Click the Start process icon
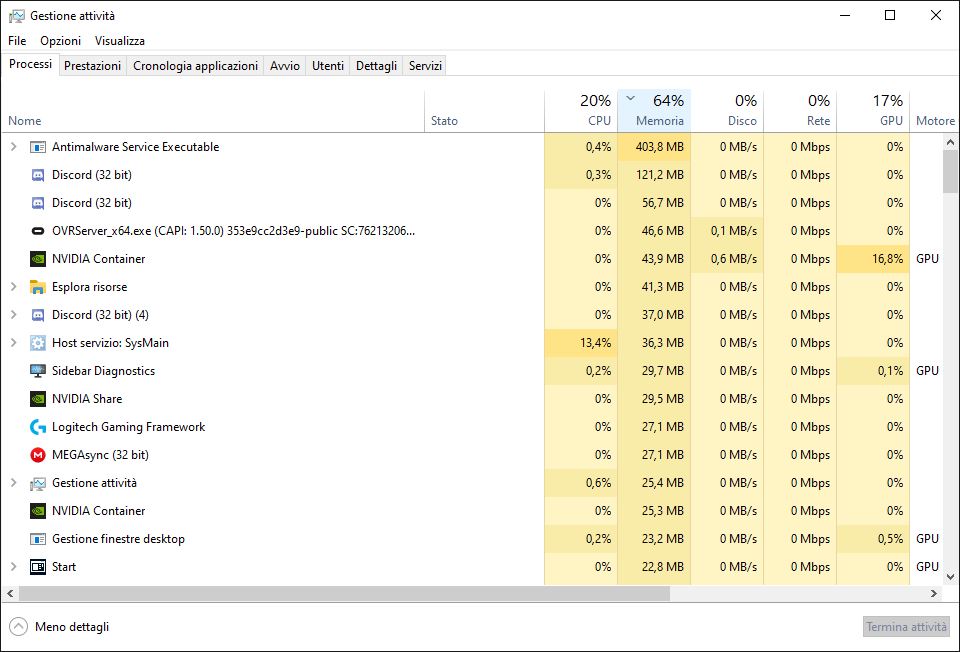 pos(38,567)
